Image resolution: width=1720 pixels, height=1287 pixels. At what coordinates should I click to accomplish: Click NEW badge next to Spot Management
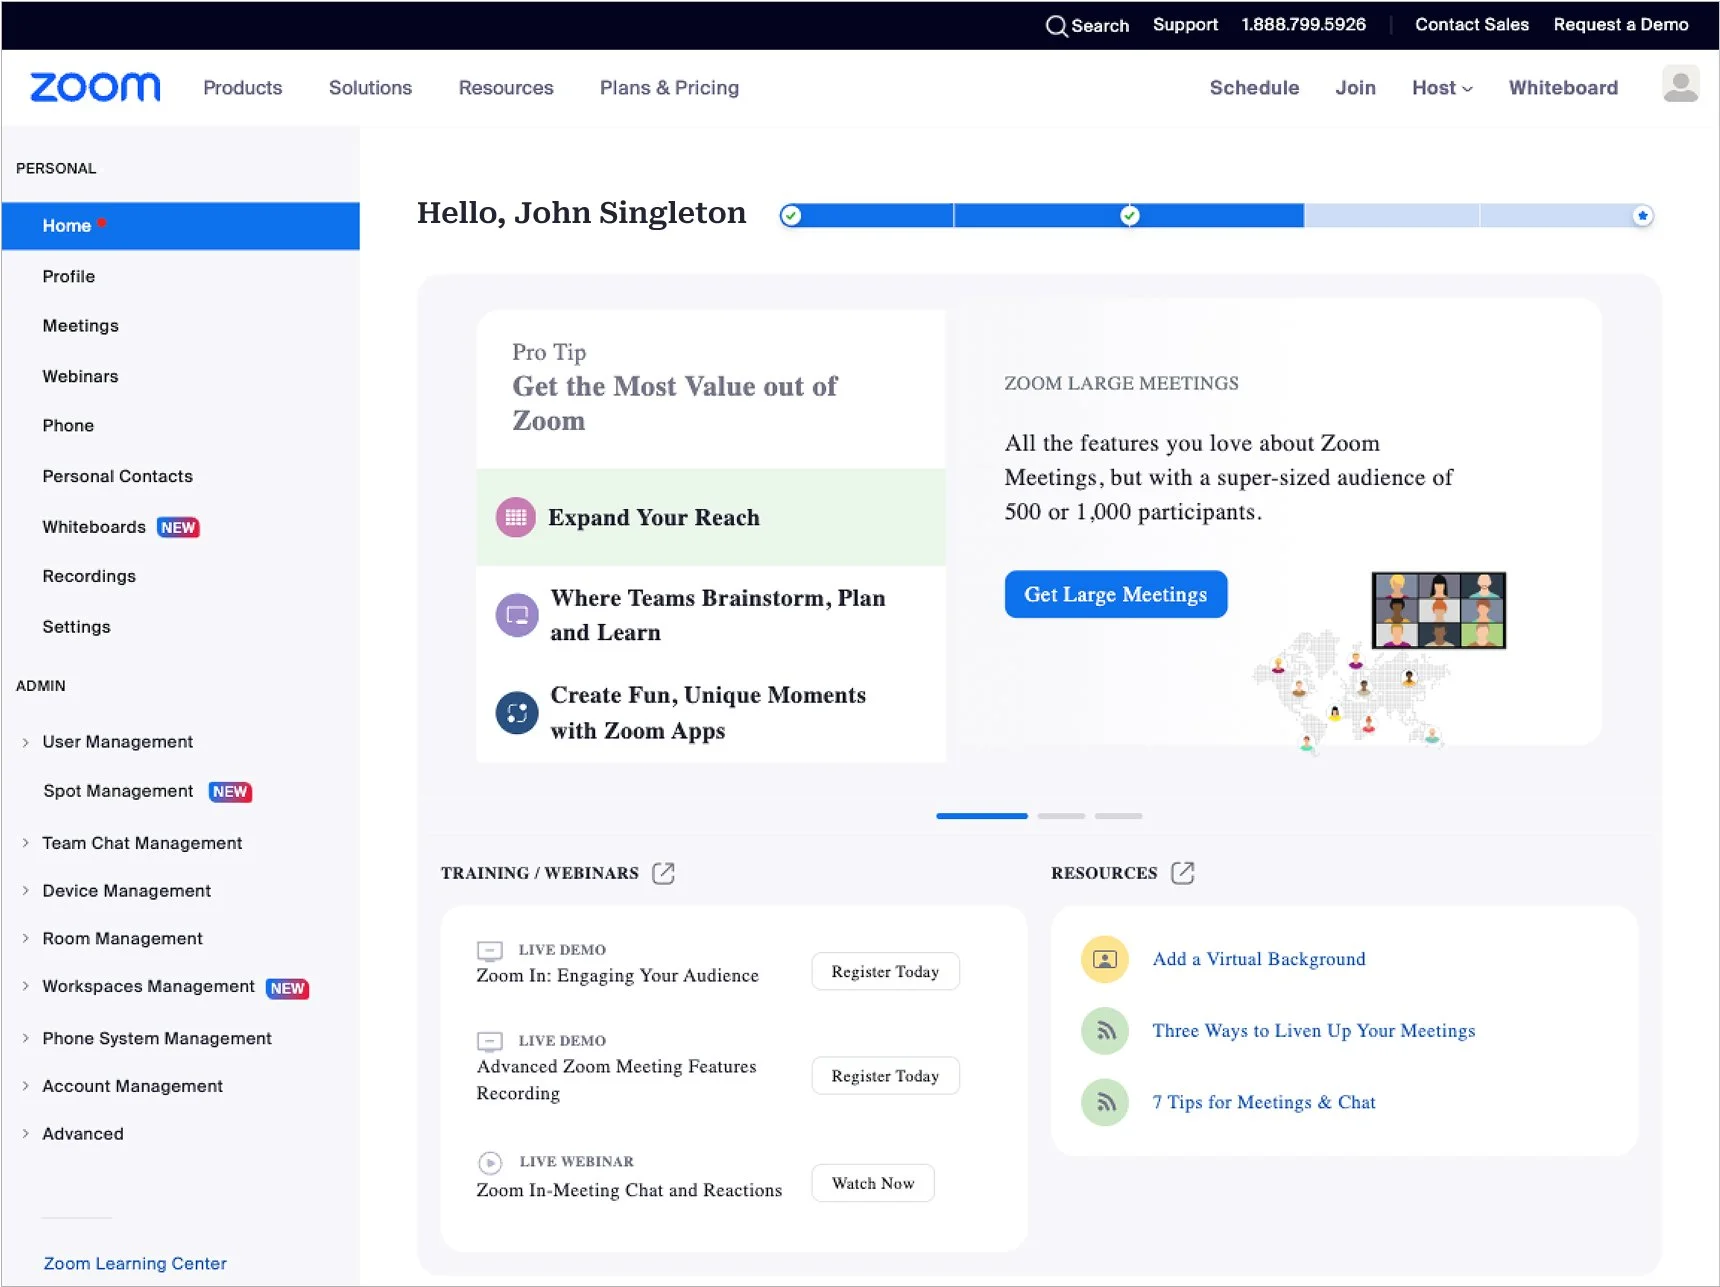pos(230,792)
